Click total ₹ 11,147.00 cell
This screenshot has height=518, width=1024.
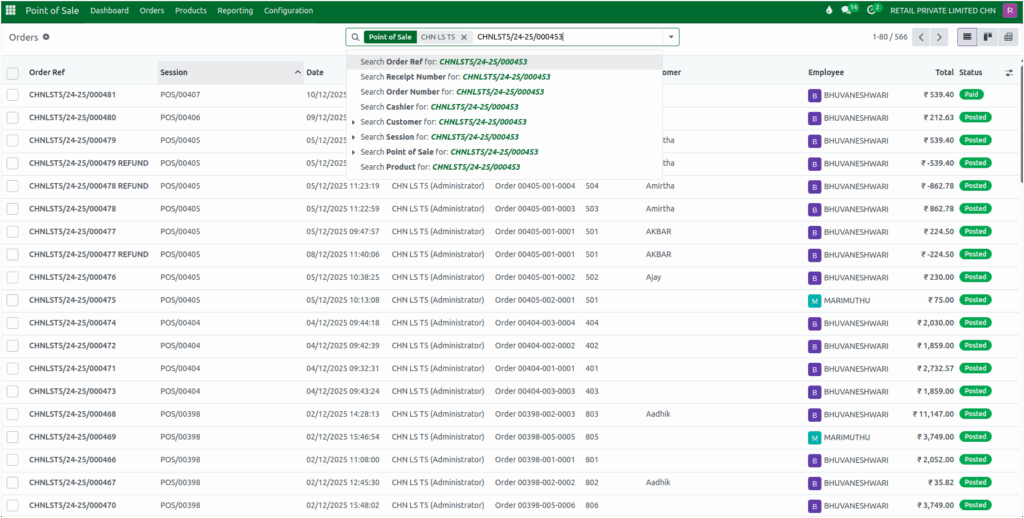(x=933, y=414)
